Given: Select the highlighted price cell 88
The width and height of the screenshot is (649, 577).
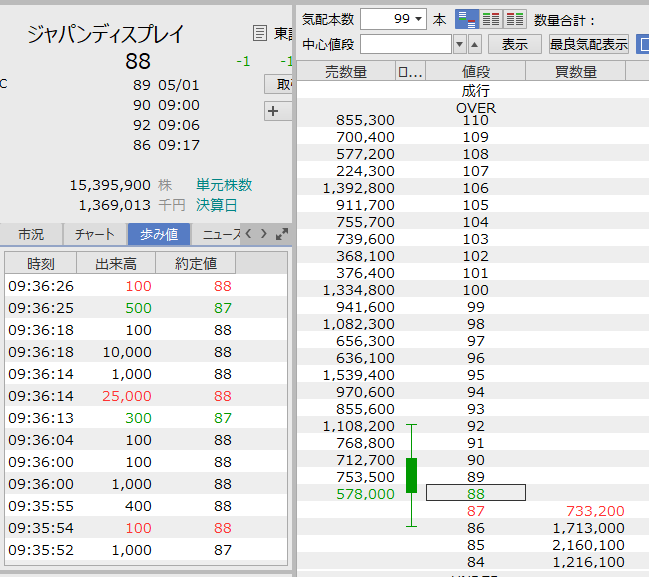Looking at the screenshot, I should click(x=476, y=493).
